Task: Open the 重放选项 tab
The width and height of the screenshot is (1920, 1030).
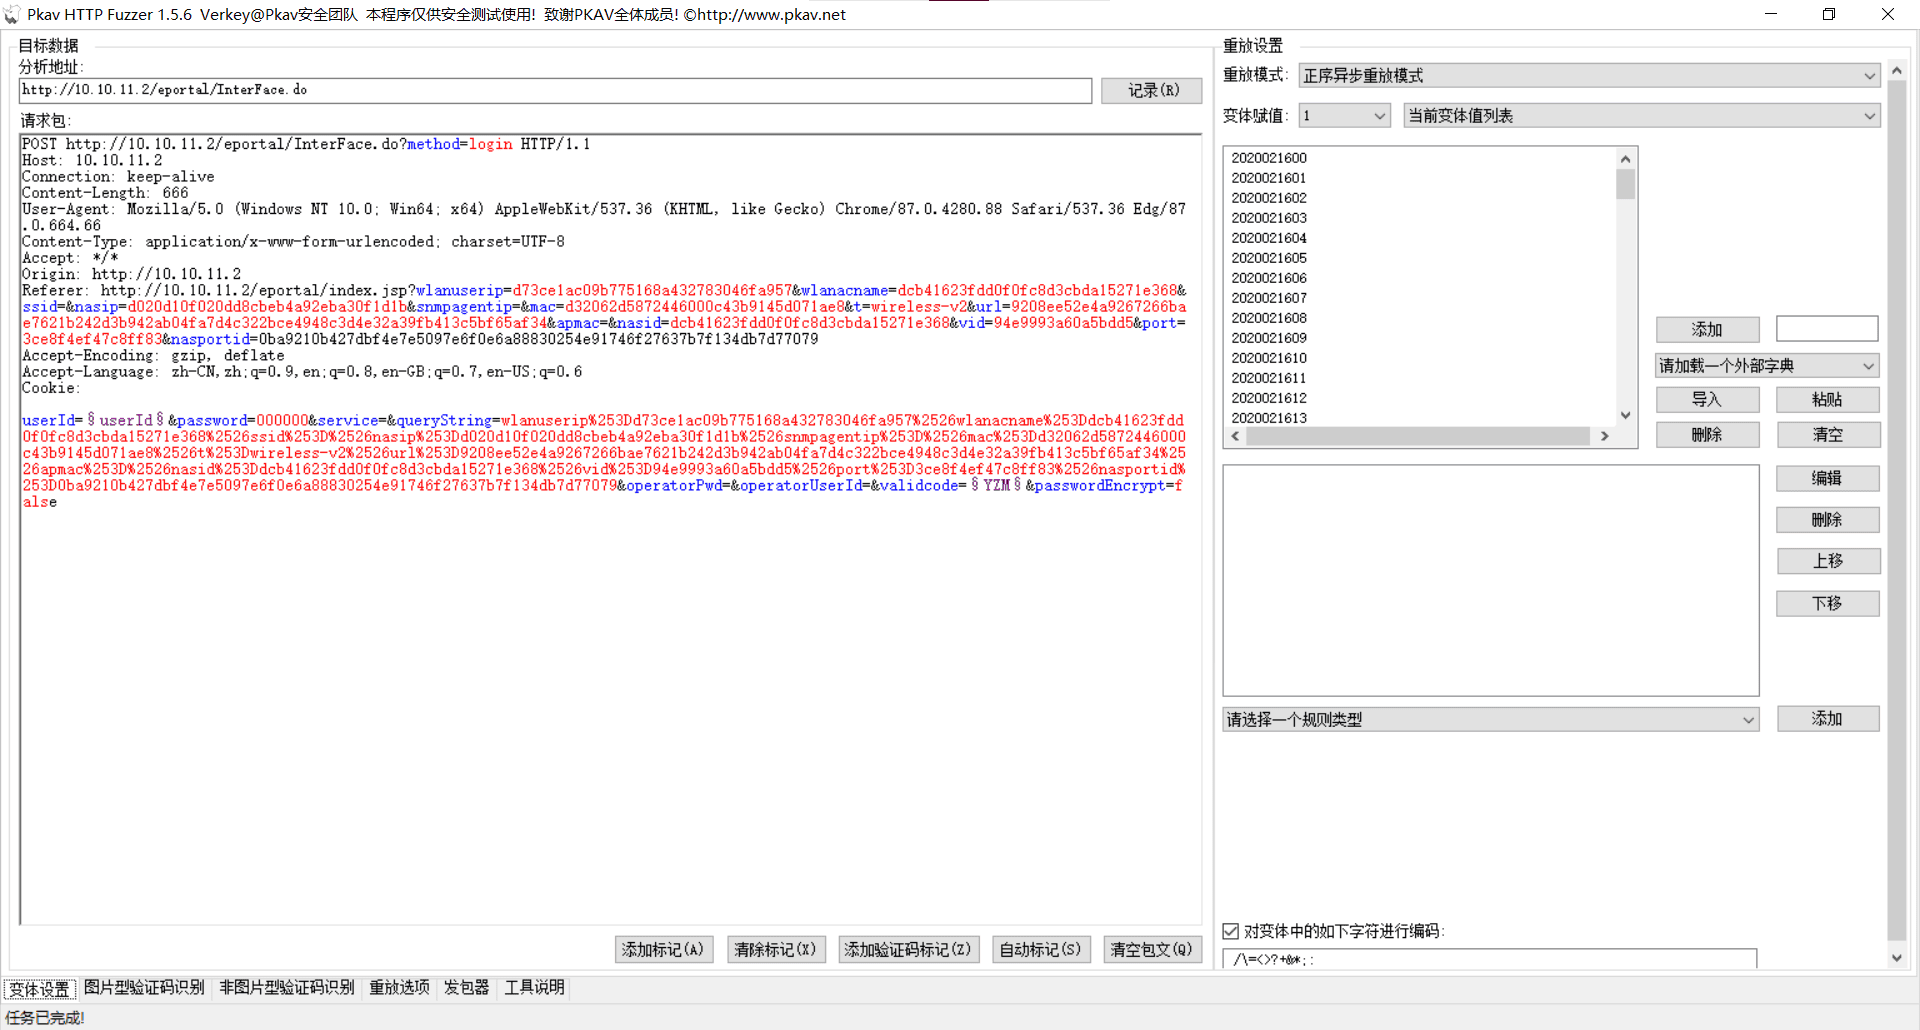Action: pos(399,988)
